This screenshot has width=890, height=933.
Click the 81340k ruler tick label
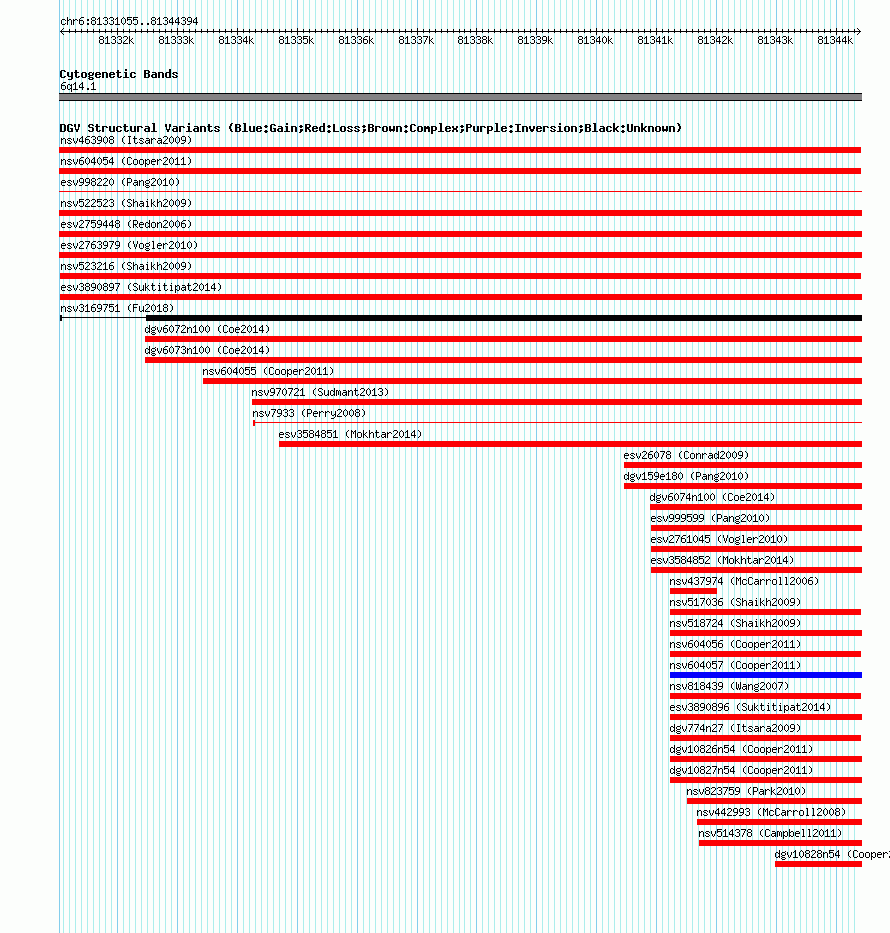[x=595, y=40]
